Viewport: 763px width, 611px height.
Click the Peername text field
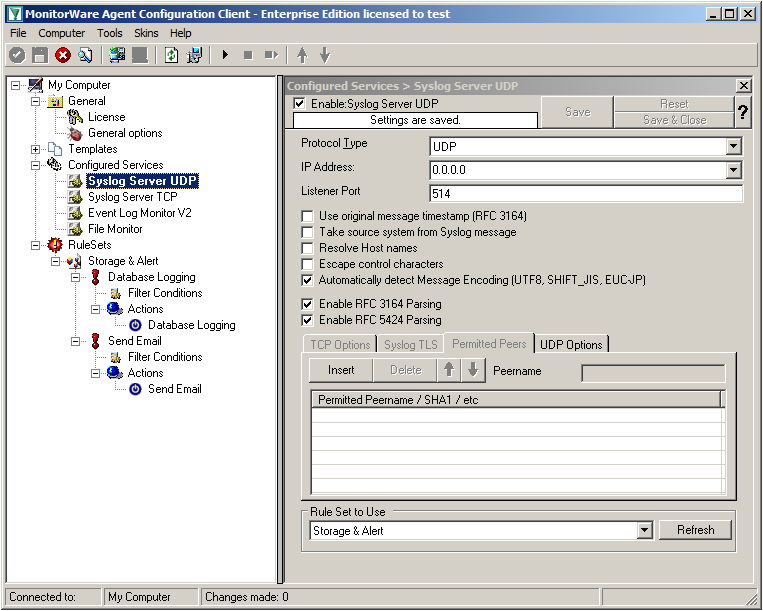pyautogui.click(x=654, y=373)
